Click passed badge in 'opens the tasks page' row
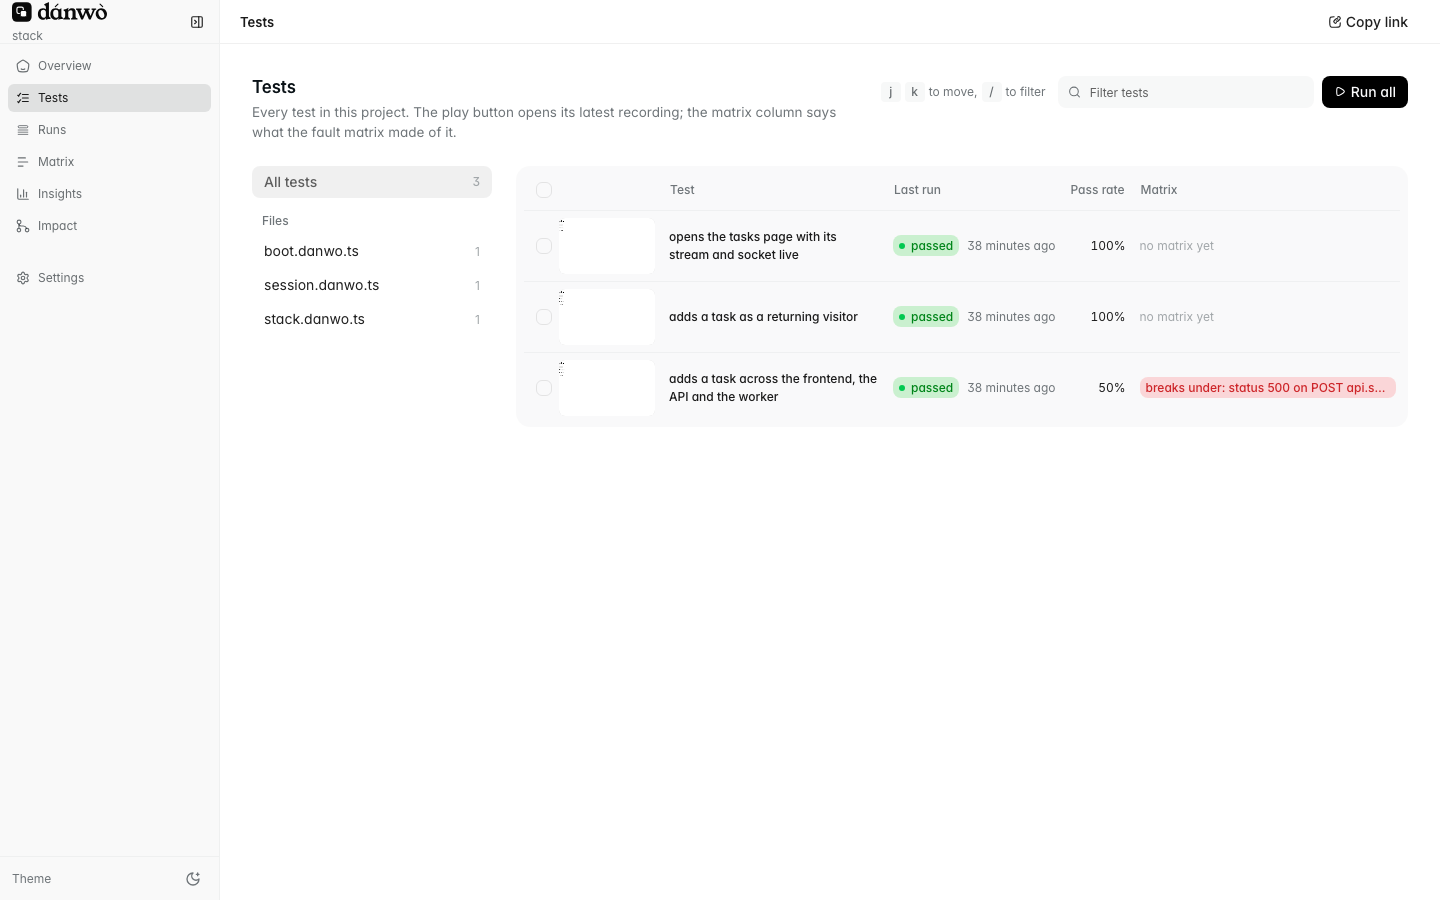The height and width of the screenshot is (900, 1440). pyautogui.click(x=926, y=246)
